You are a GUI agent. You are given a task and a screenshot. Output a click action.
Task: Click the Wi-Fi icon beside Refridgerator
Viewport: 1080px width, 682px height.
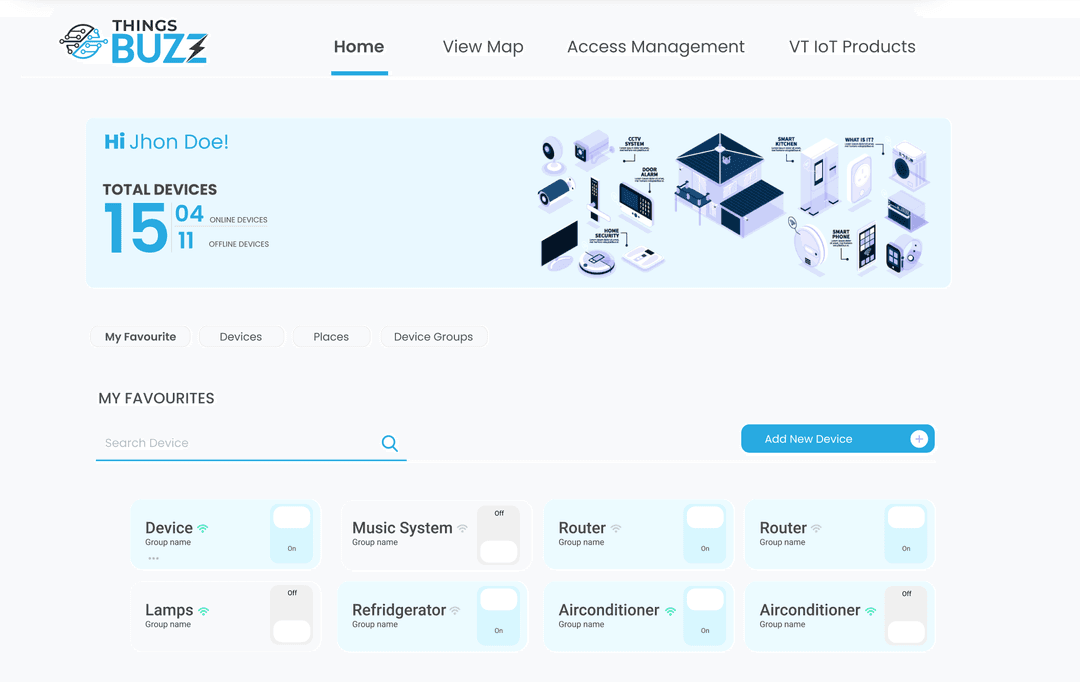click(455, 610)
